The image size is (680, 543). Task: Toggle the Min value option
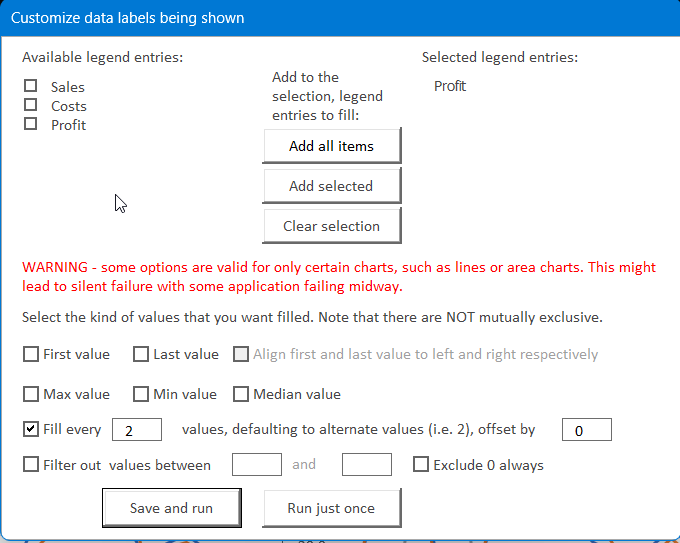click(x=141, y=394)
